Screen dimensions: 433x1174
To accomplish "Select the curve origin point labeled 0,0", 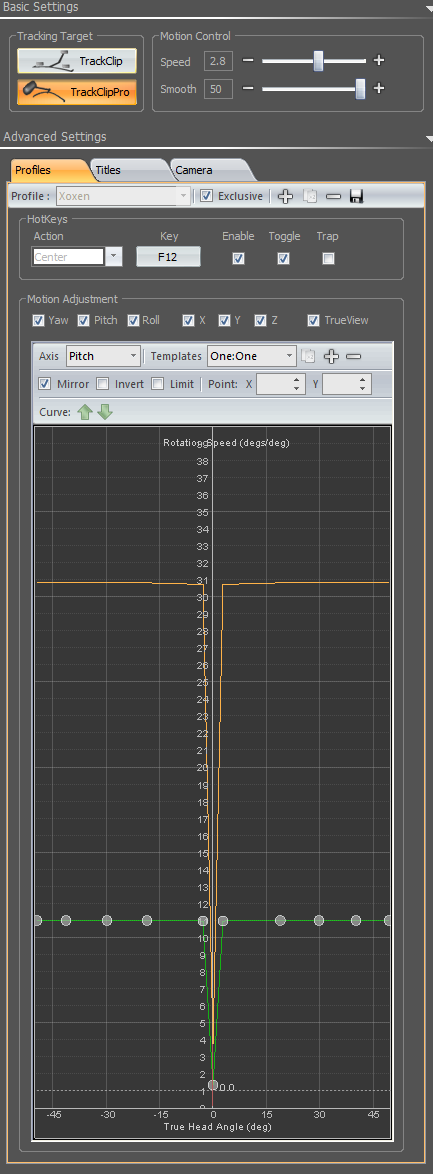I will click(x=214, y=1085).
